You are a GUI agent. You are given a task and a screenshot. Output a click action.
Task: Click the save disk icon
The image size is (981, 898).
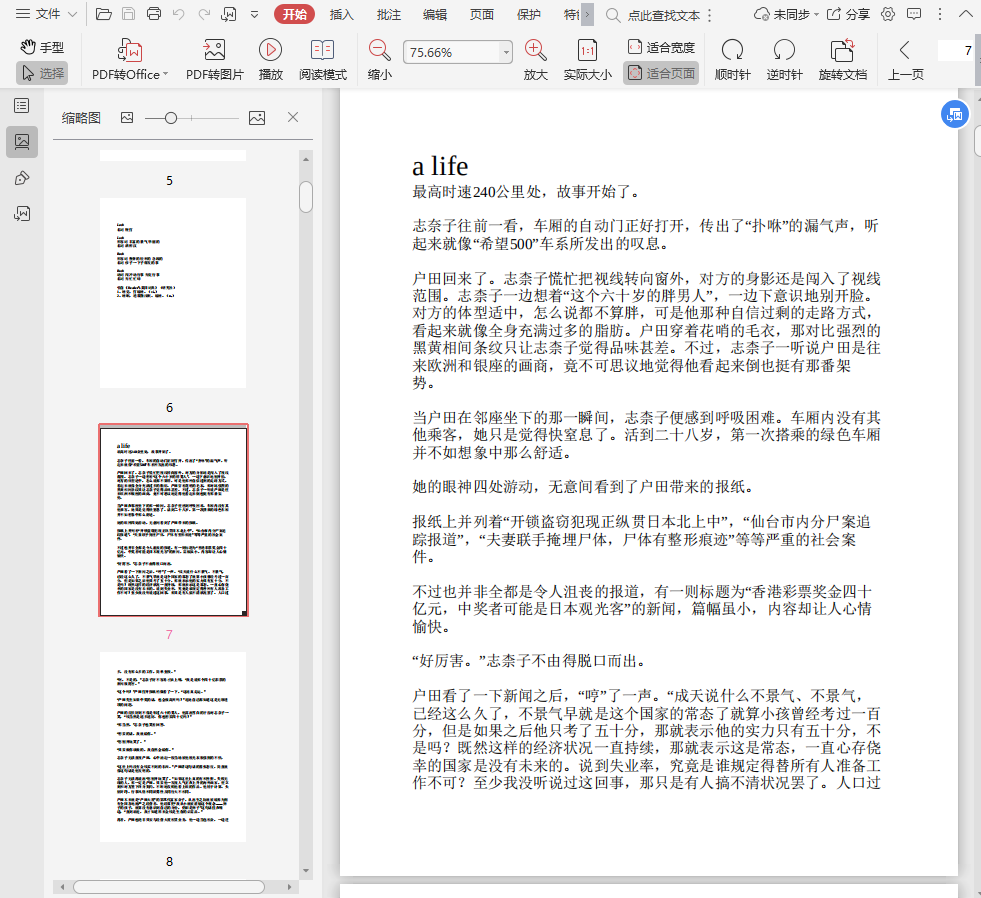coord(128,14)
